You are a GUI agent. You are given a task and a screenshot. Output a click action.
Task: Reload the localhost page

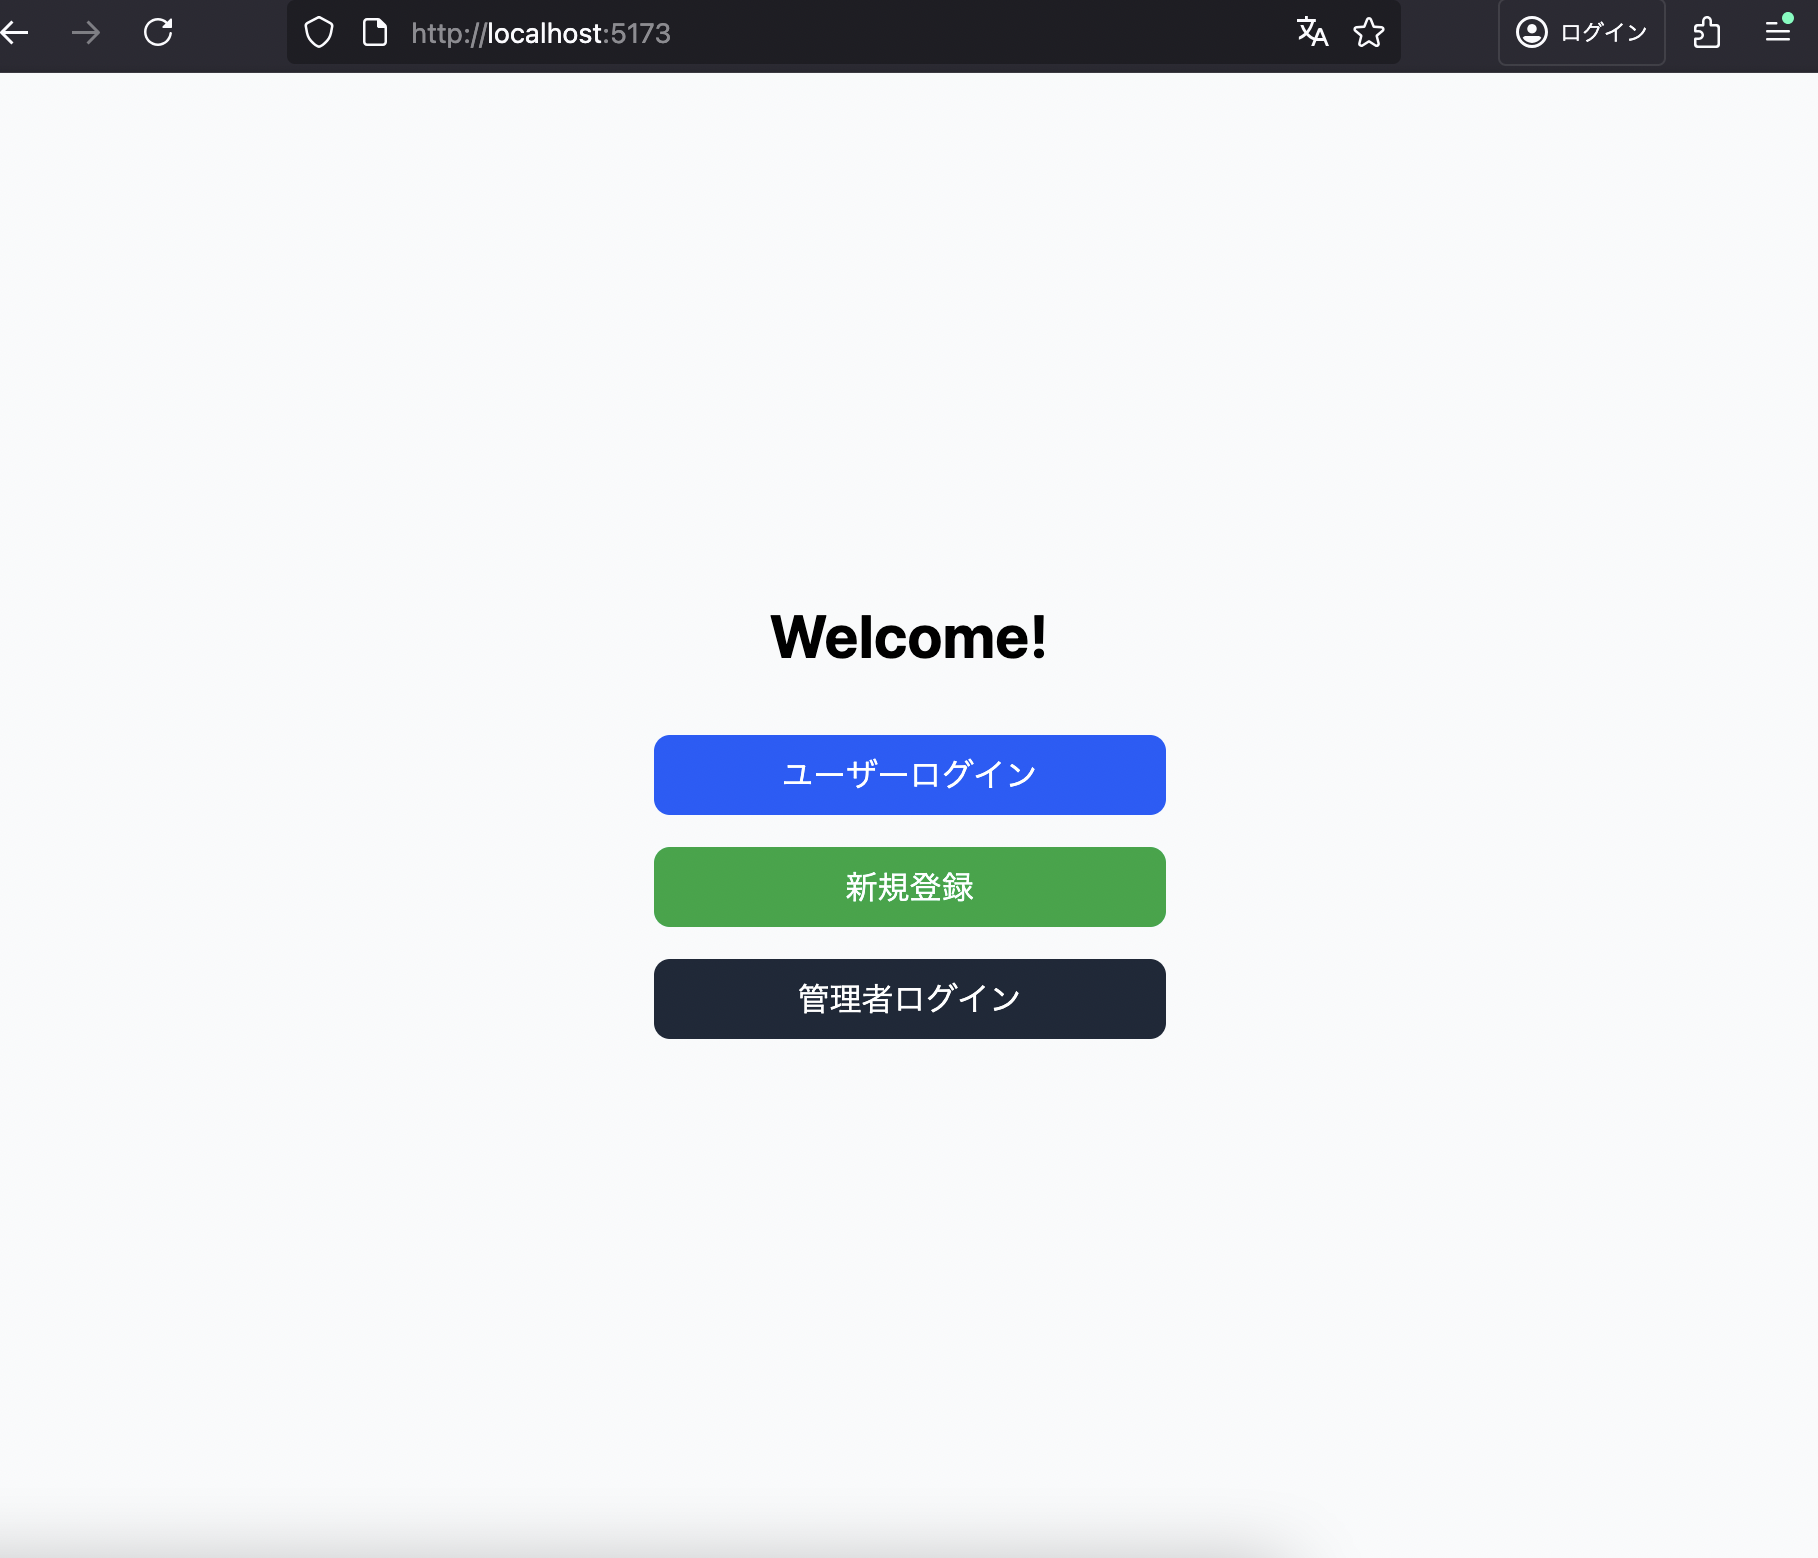pyautogui.click(x=158, y=33)
